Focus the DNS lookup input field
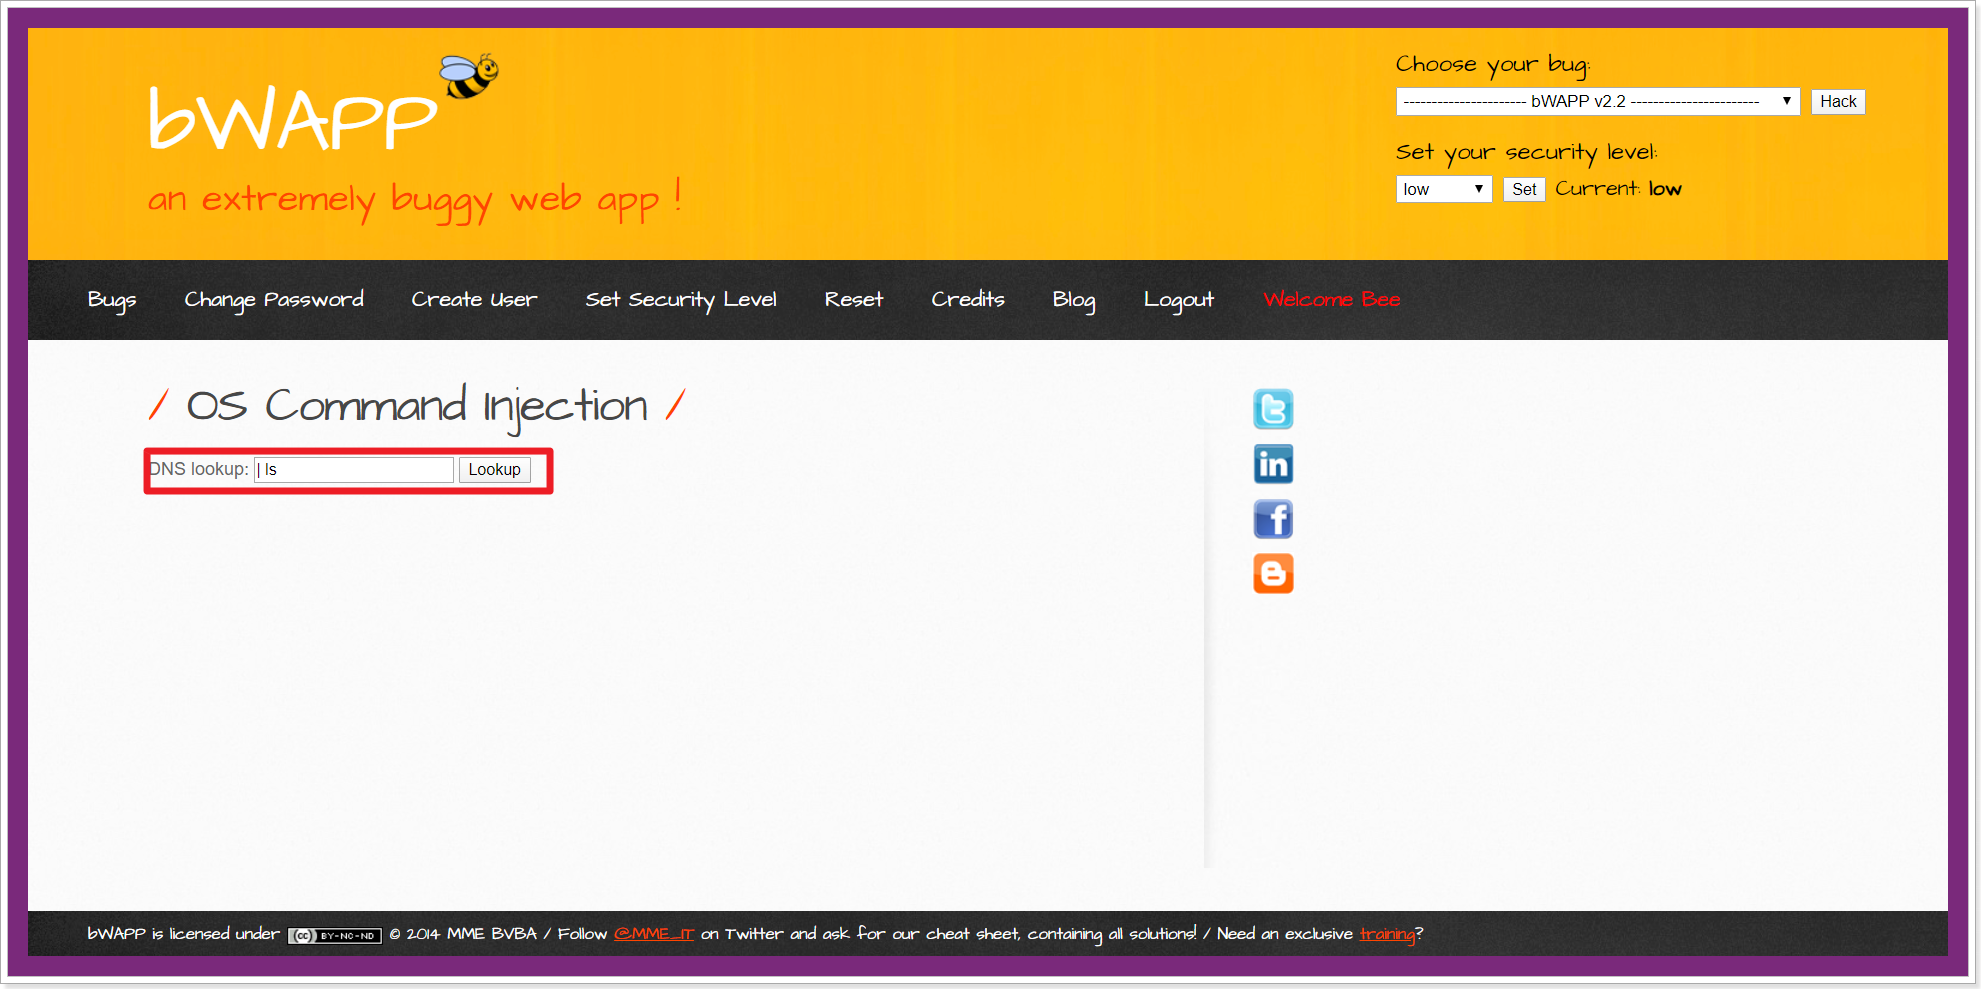The width and height of the screenshot is (1981, 989). 354,470
